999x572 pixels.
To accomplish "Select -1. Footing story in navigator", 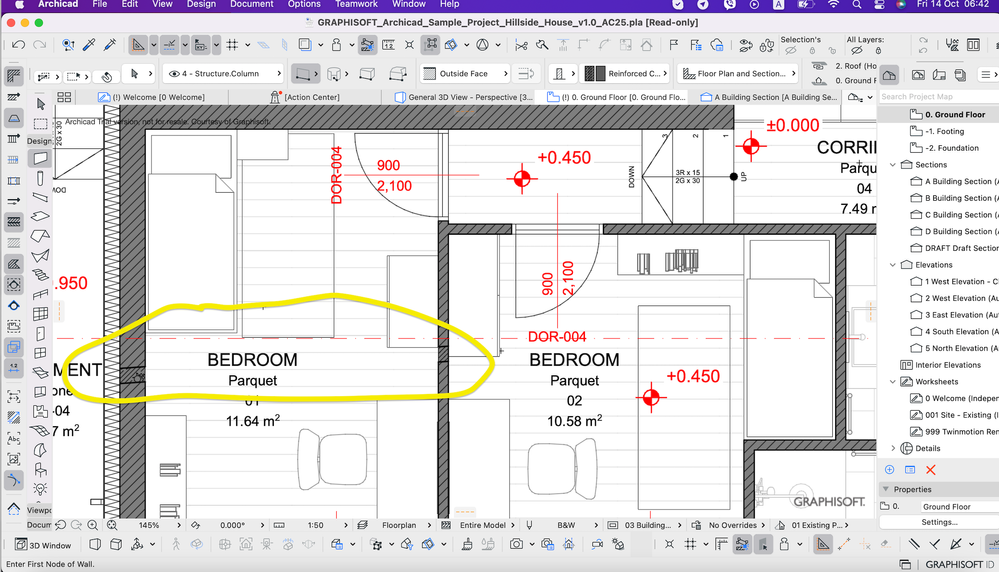I will [944, 131].
